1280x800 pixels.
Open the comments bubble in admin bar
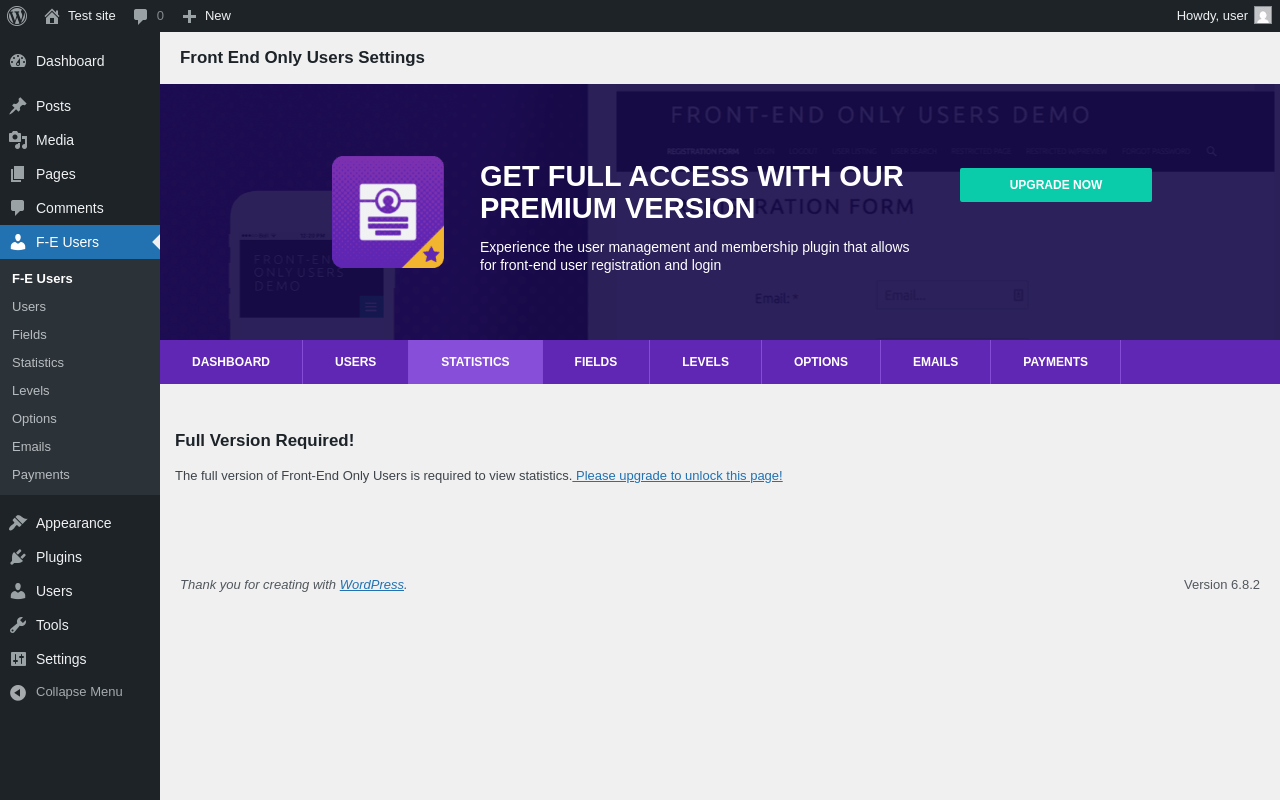click(x=140, y=16)
